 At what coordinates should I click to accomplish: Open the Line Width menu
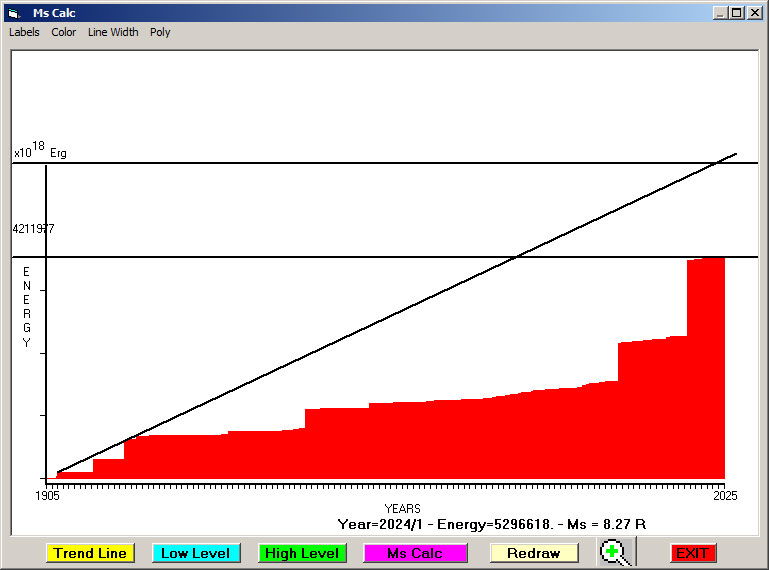click(x=113, y=32)
